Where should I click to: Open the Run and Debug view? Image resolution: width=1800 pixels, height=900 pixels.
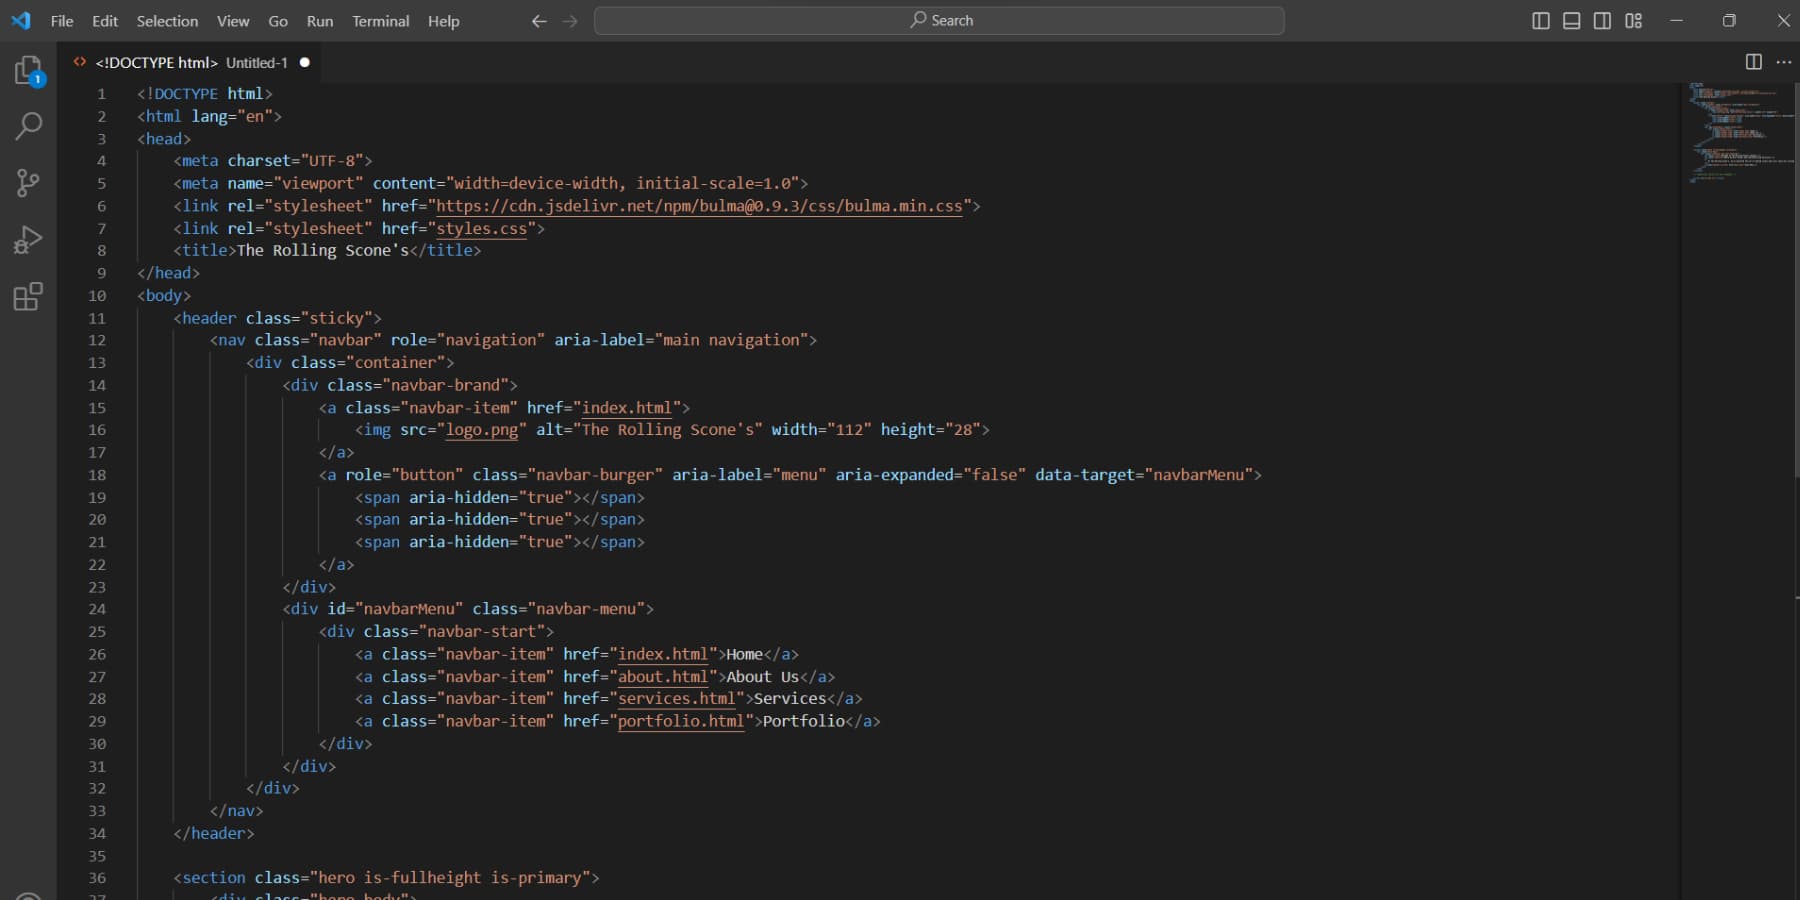click(27, 238)
